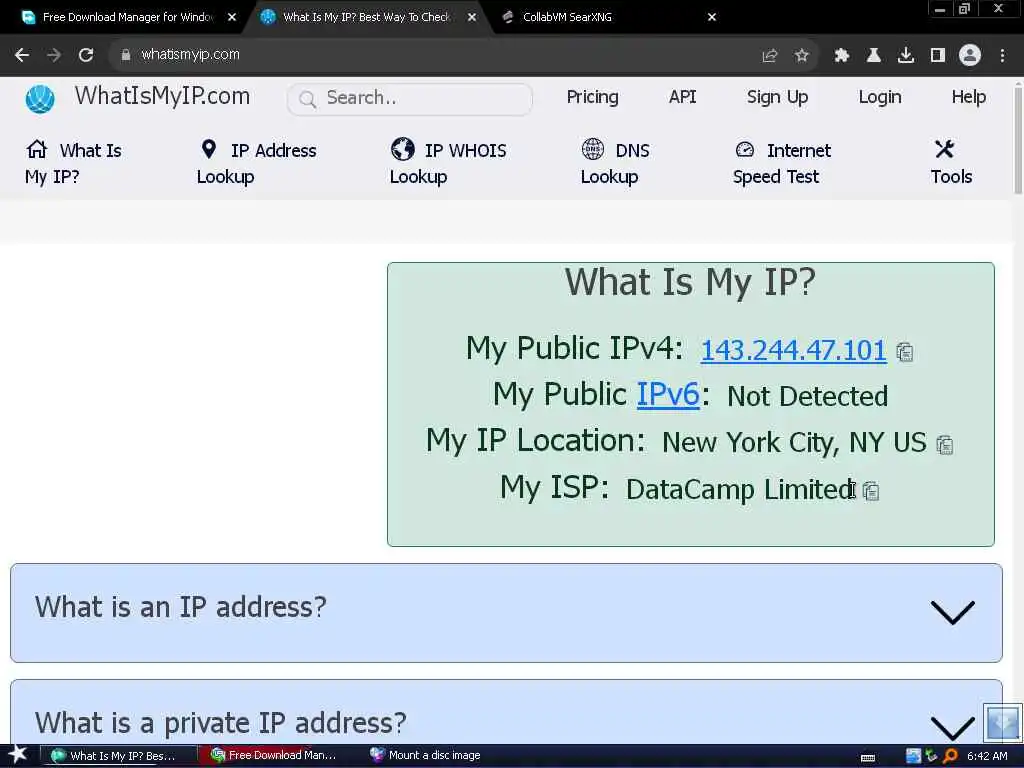This screenshot has height=768, width=1024.
Task: Focus the site Search field
Action: click(x=409, y=99)
